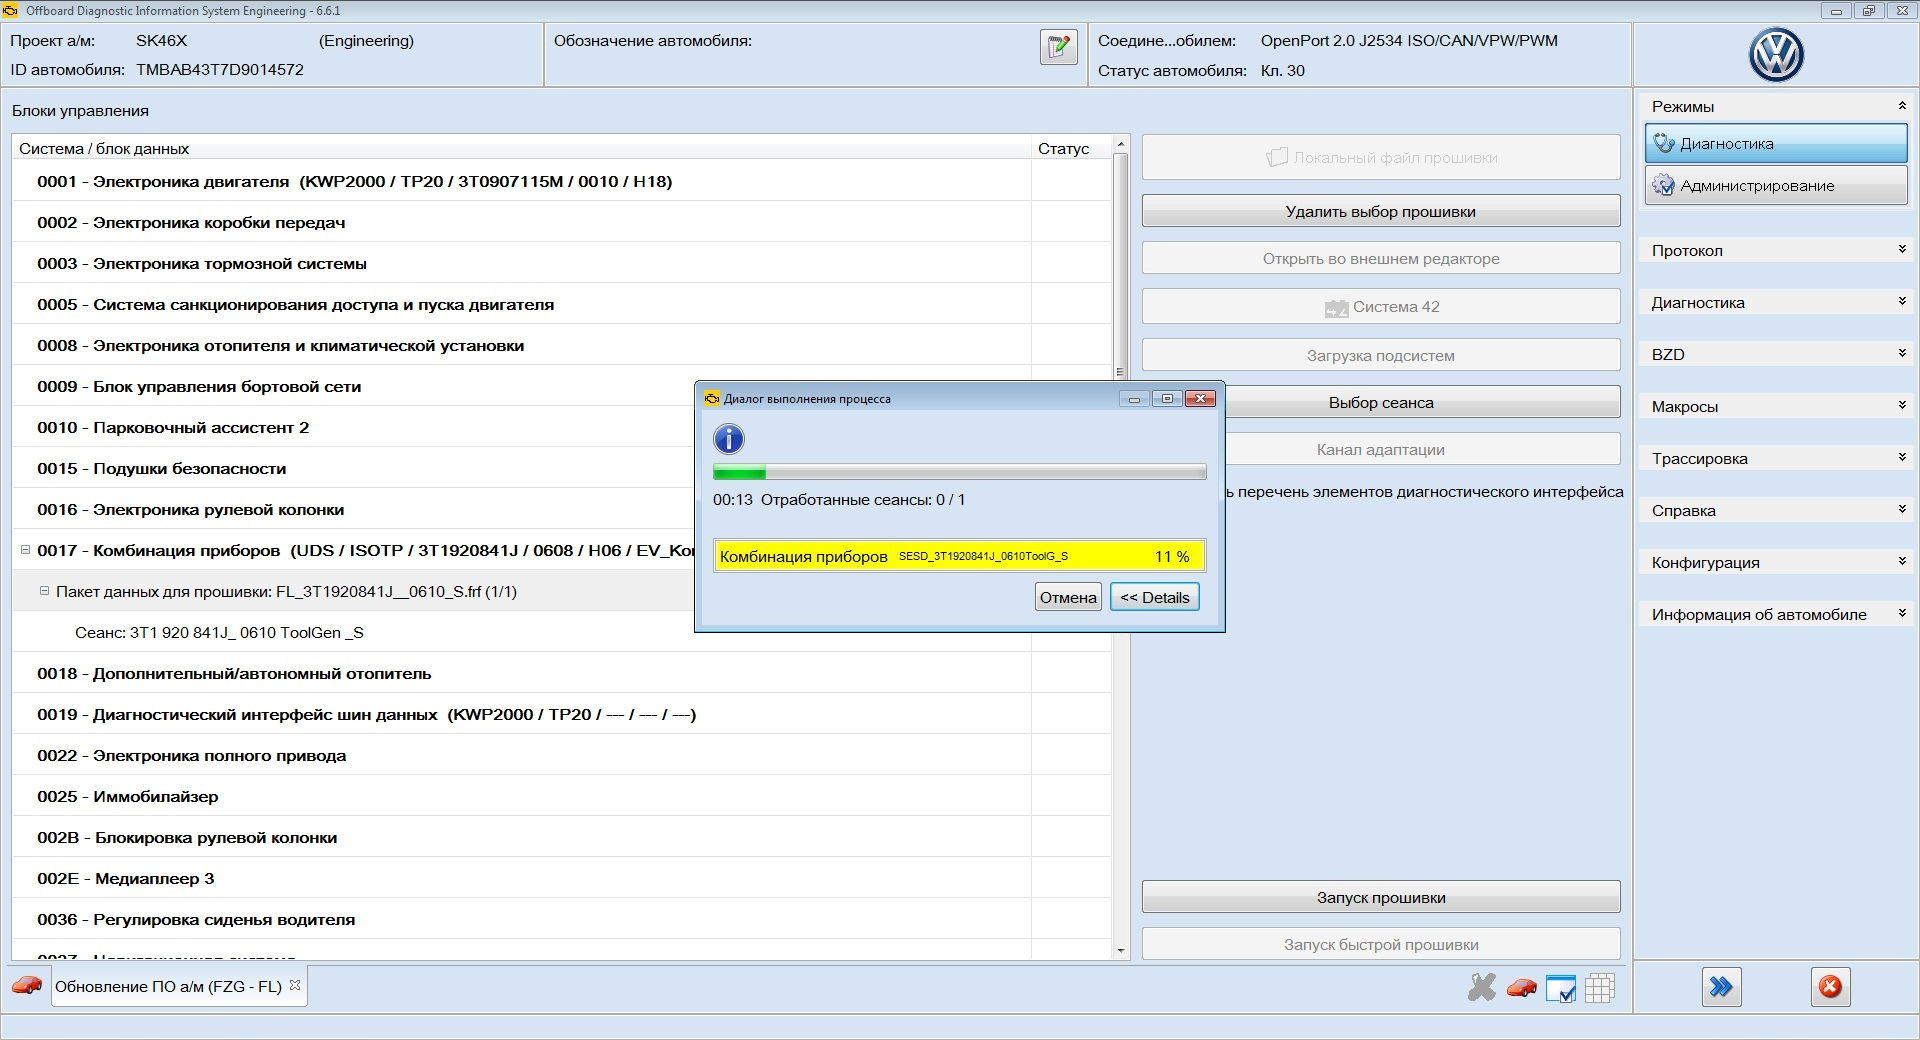Click << Details button in dialog
The width and height of the screenshot is (1920, 1040).
click(1155, 597)
